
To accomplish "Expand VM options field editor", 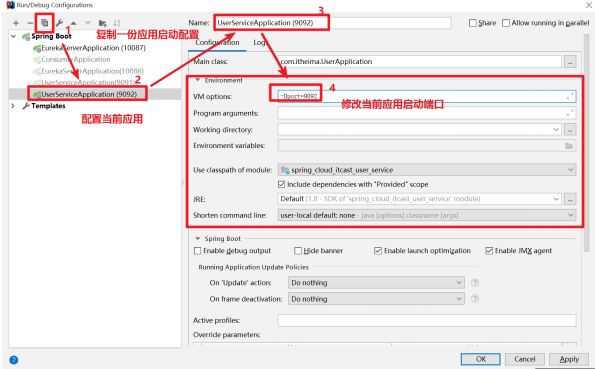I will pyautogui.click(x=570, y=96).
